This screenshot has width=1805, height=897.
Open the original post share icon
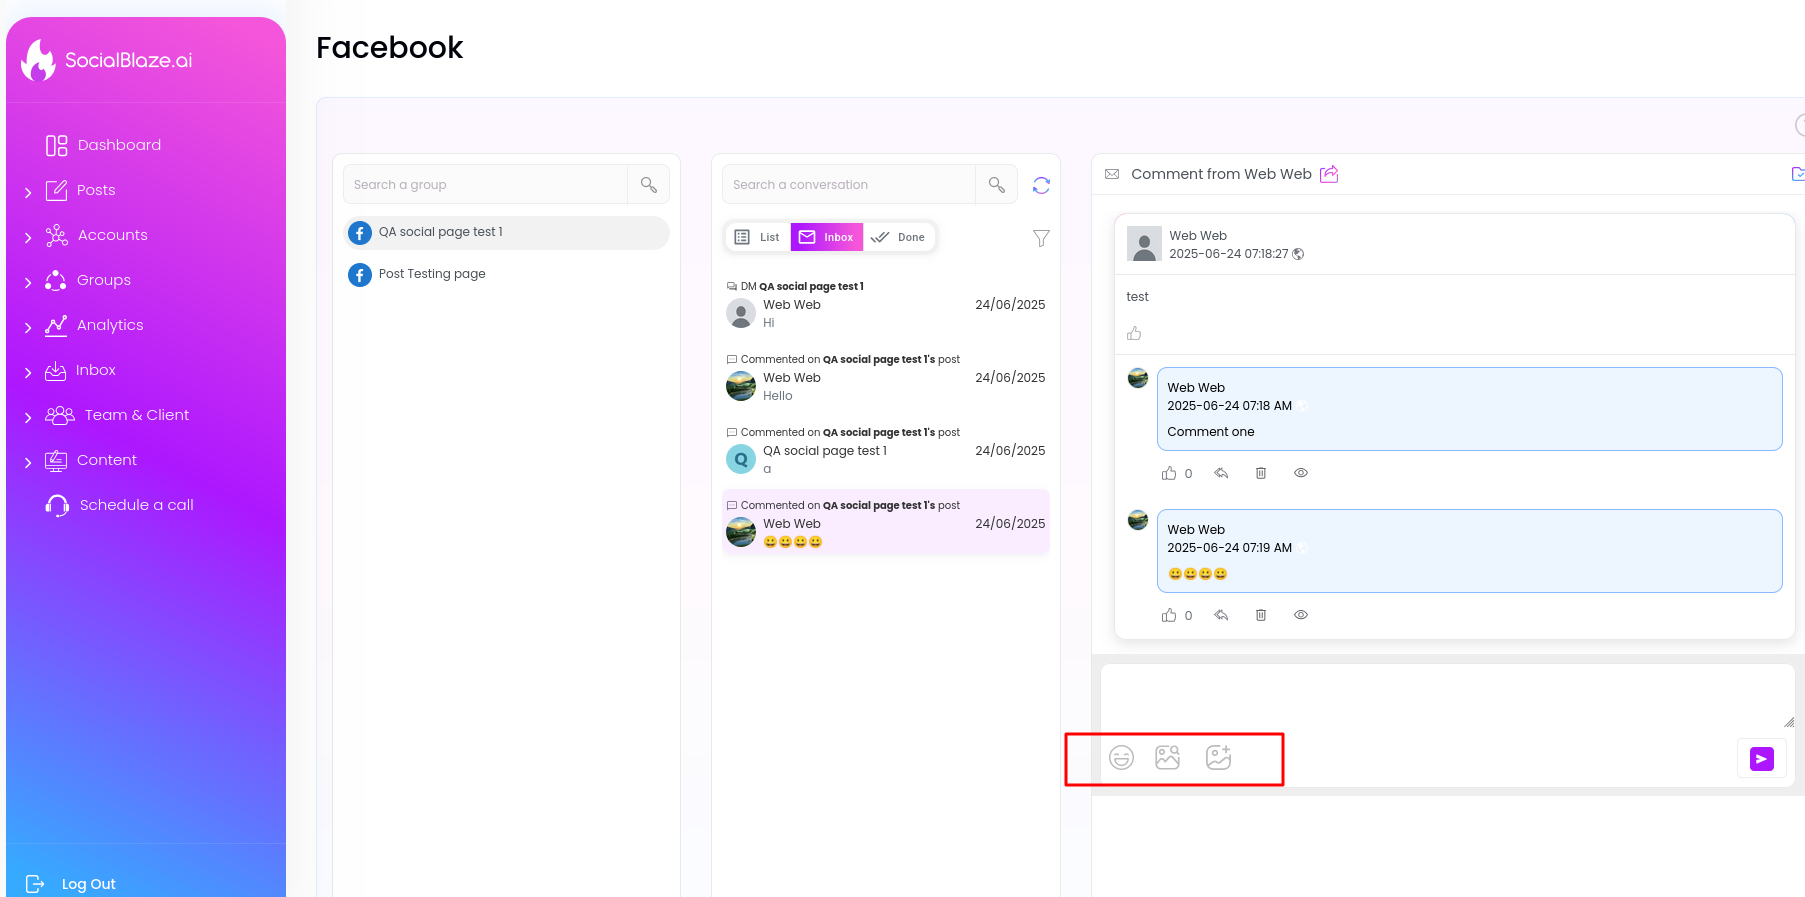1329,174
